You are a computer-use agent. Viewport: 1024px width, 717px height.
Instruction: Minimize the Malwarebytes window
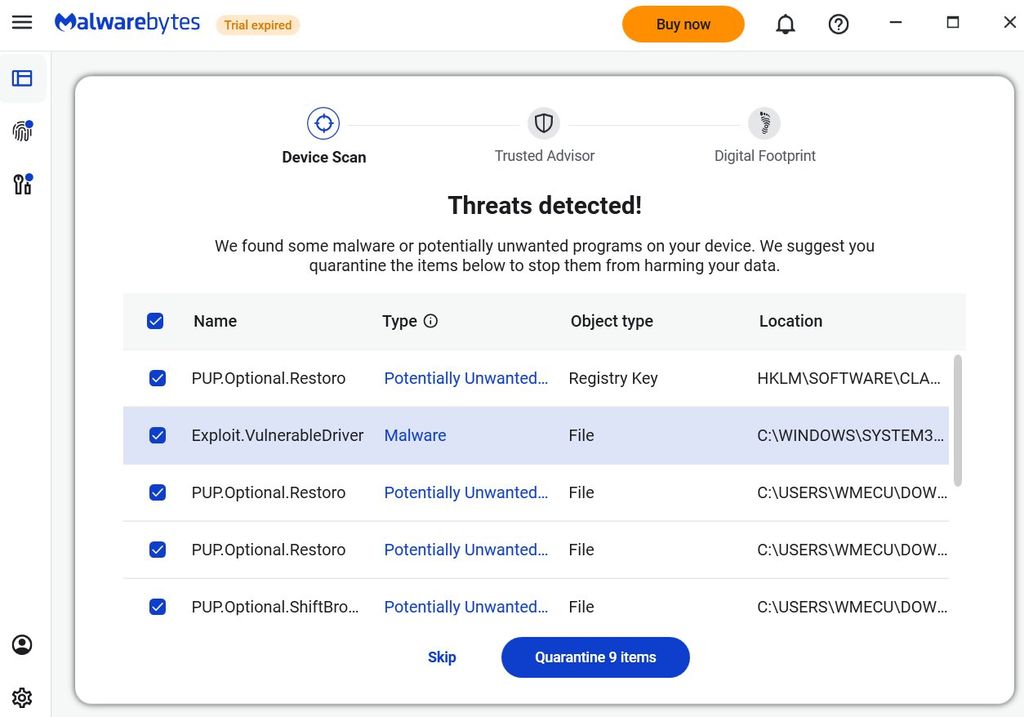[x=895, y=23]
